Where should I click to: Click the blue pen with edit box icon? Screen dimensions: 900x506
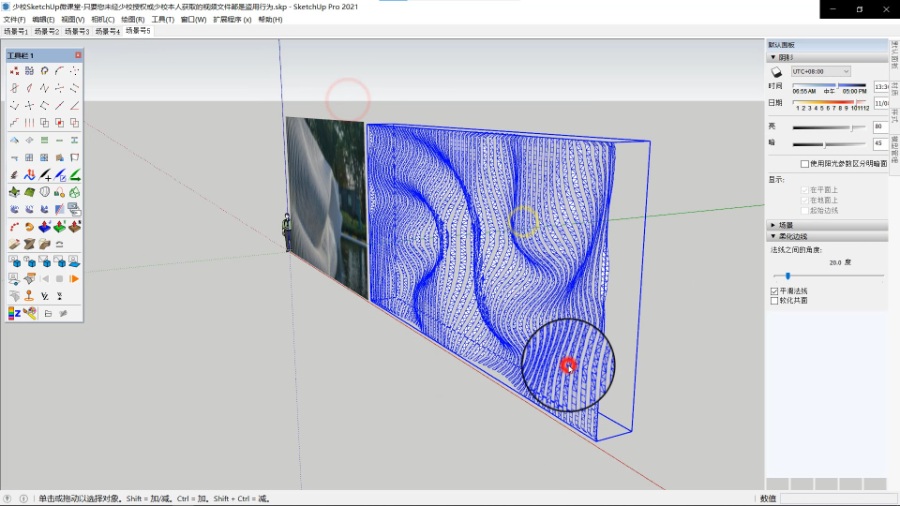[60, 175]
